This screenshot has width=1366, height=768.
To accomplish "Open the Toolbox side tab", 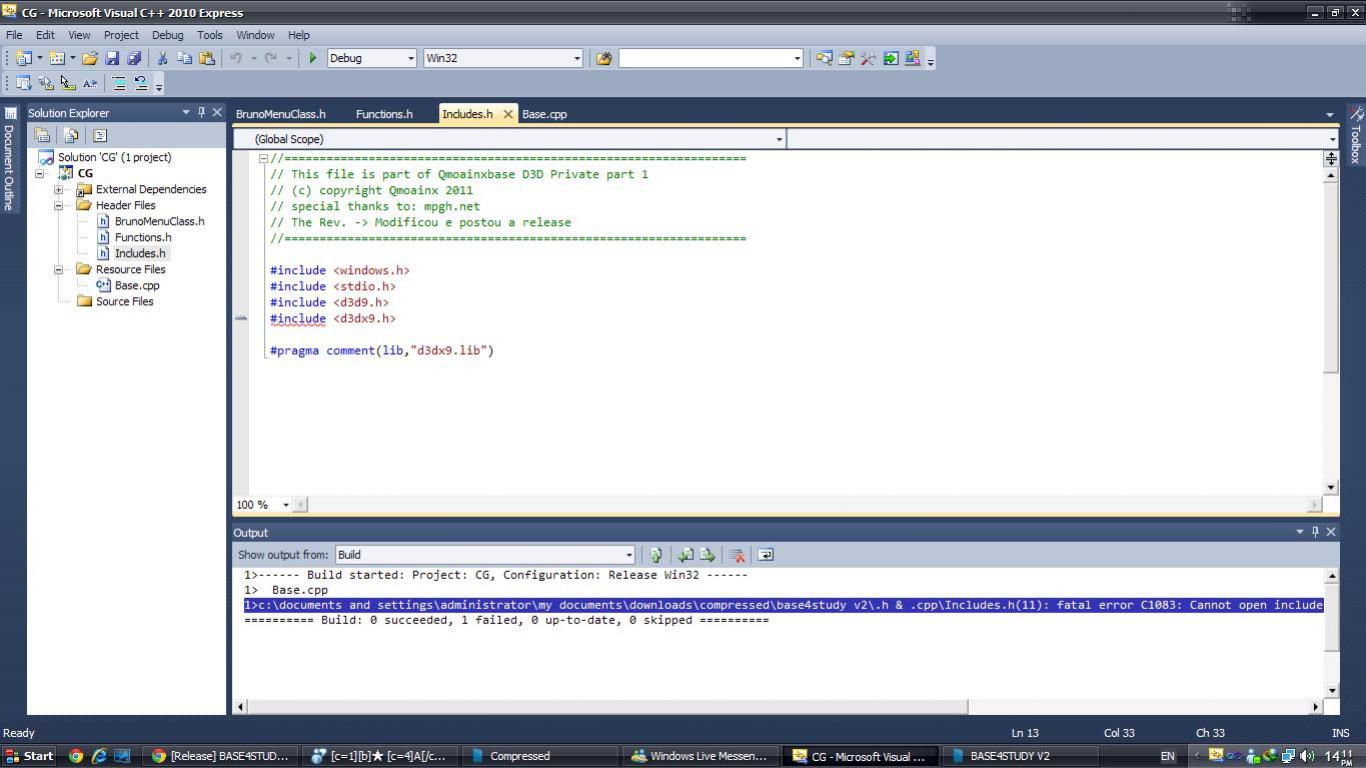I will tap(1356, 135).
